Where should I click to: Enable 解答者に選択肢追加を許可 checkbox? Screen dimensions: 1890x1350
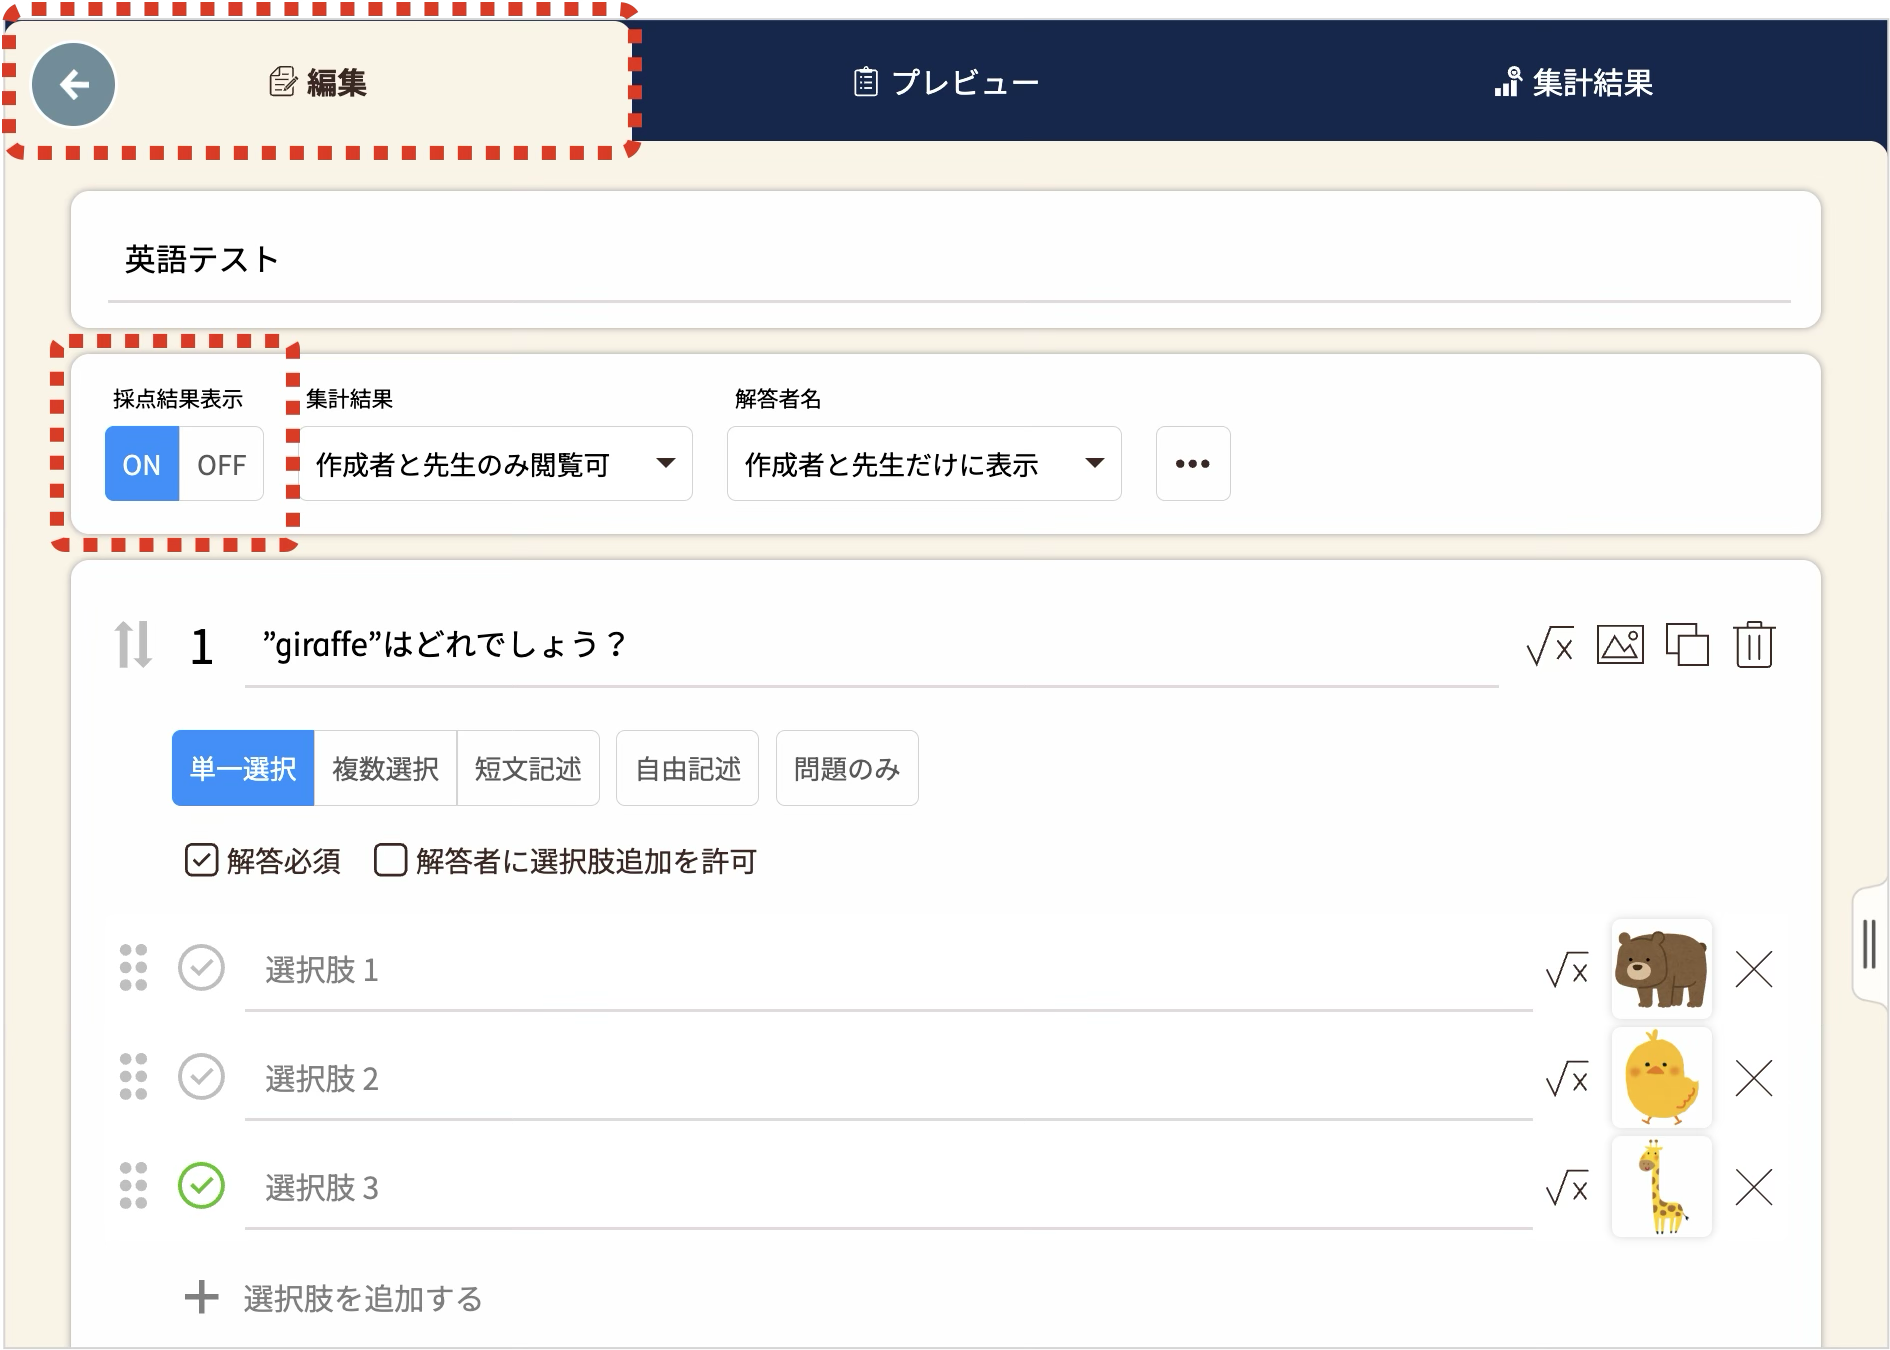(390, 860)
